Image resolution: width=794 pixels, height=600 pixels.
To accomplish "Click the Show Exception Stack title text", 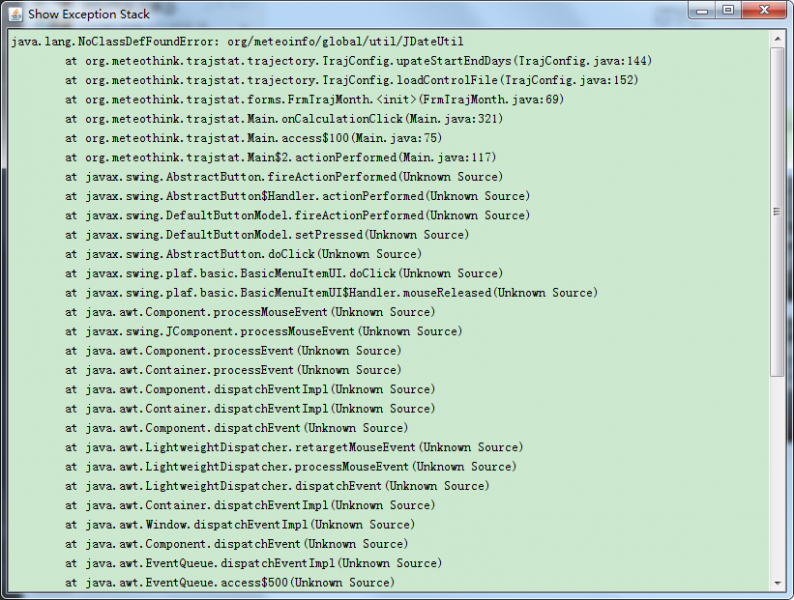I will coord(88,14).
